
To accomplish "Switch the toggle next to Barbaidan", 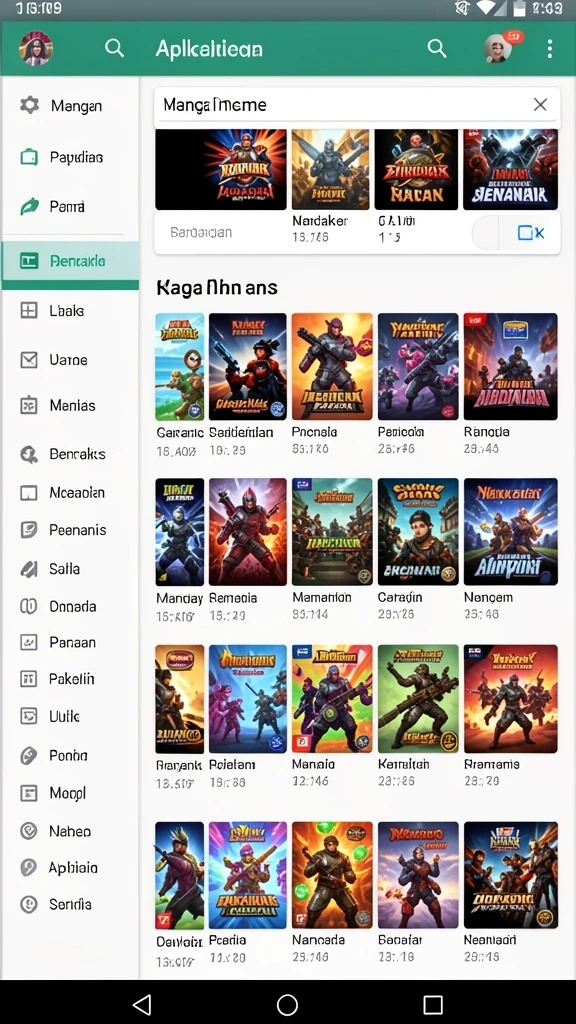I will pos(515,232).
